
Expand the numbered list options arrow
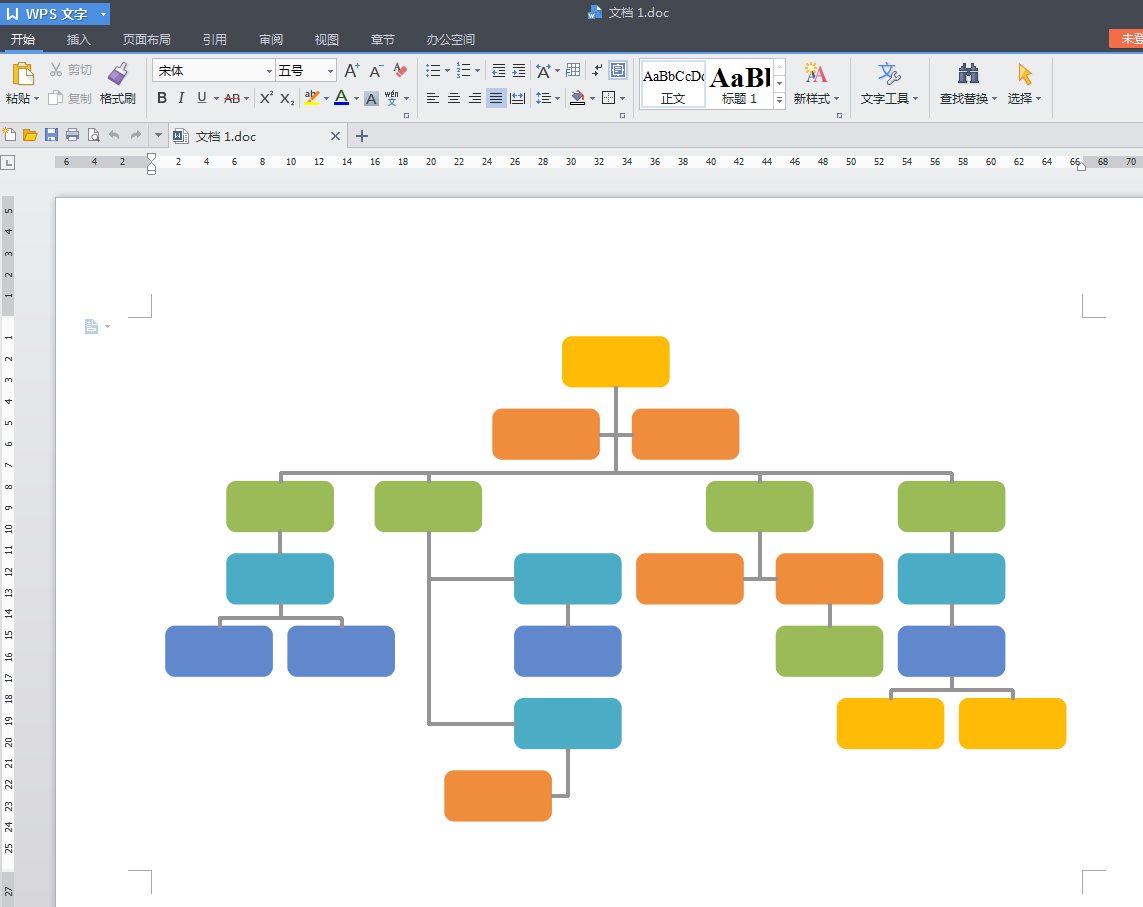[477, 71]
